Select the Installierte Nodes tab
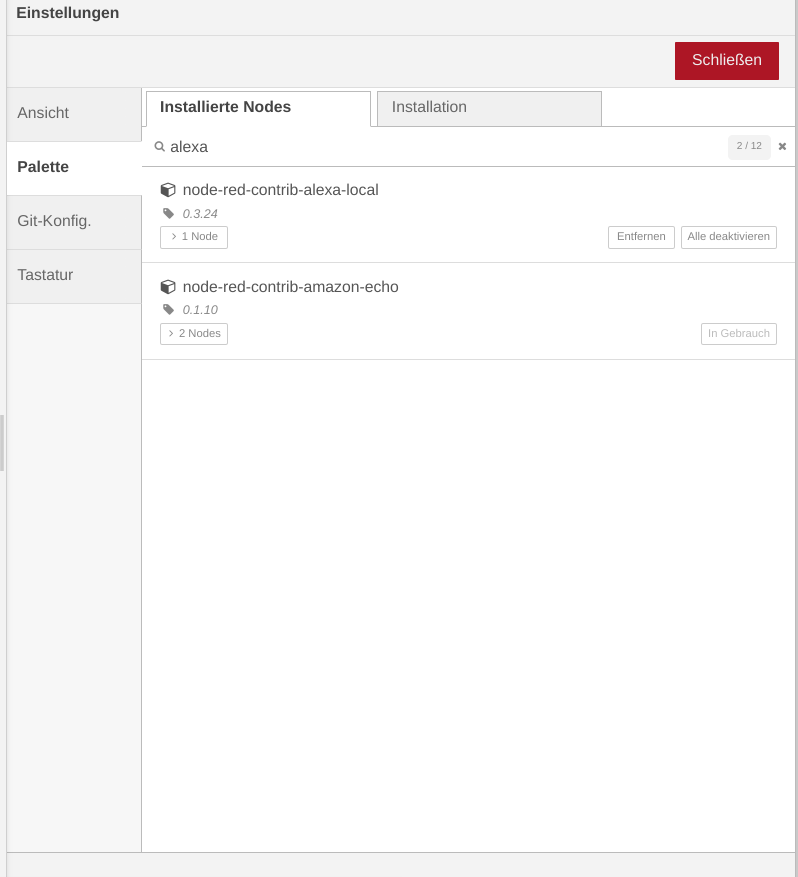The height and width of the screenshot is (877, 798). point(258,109)
